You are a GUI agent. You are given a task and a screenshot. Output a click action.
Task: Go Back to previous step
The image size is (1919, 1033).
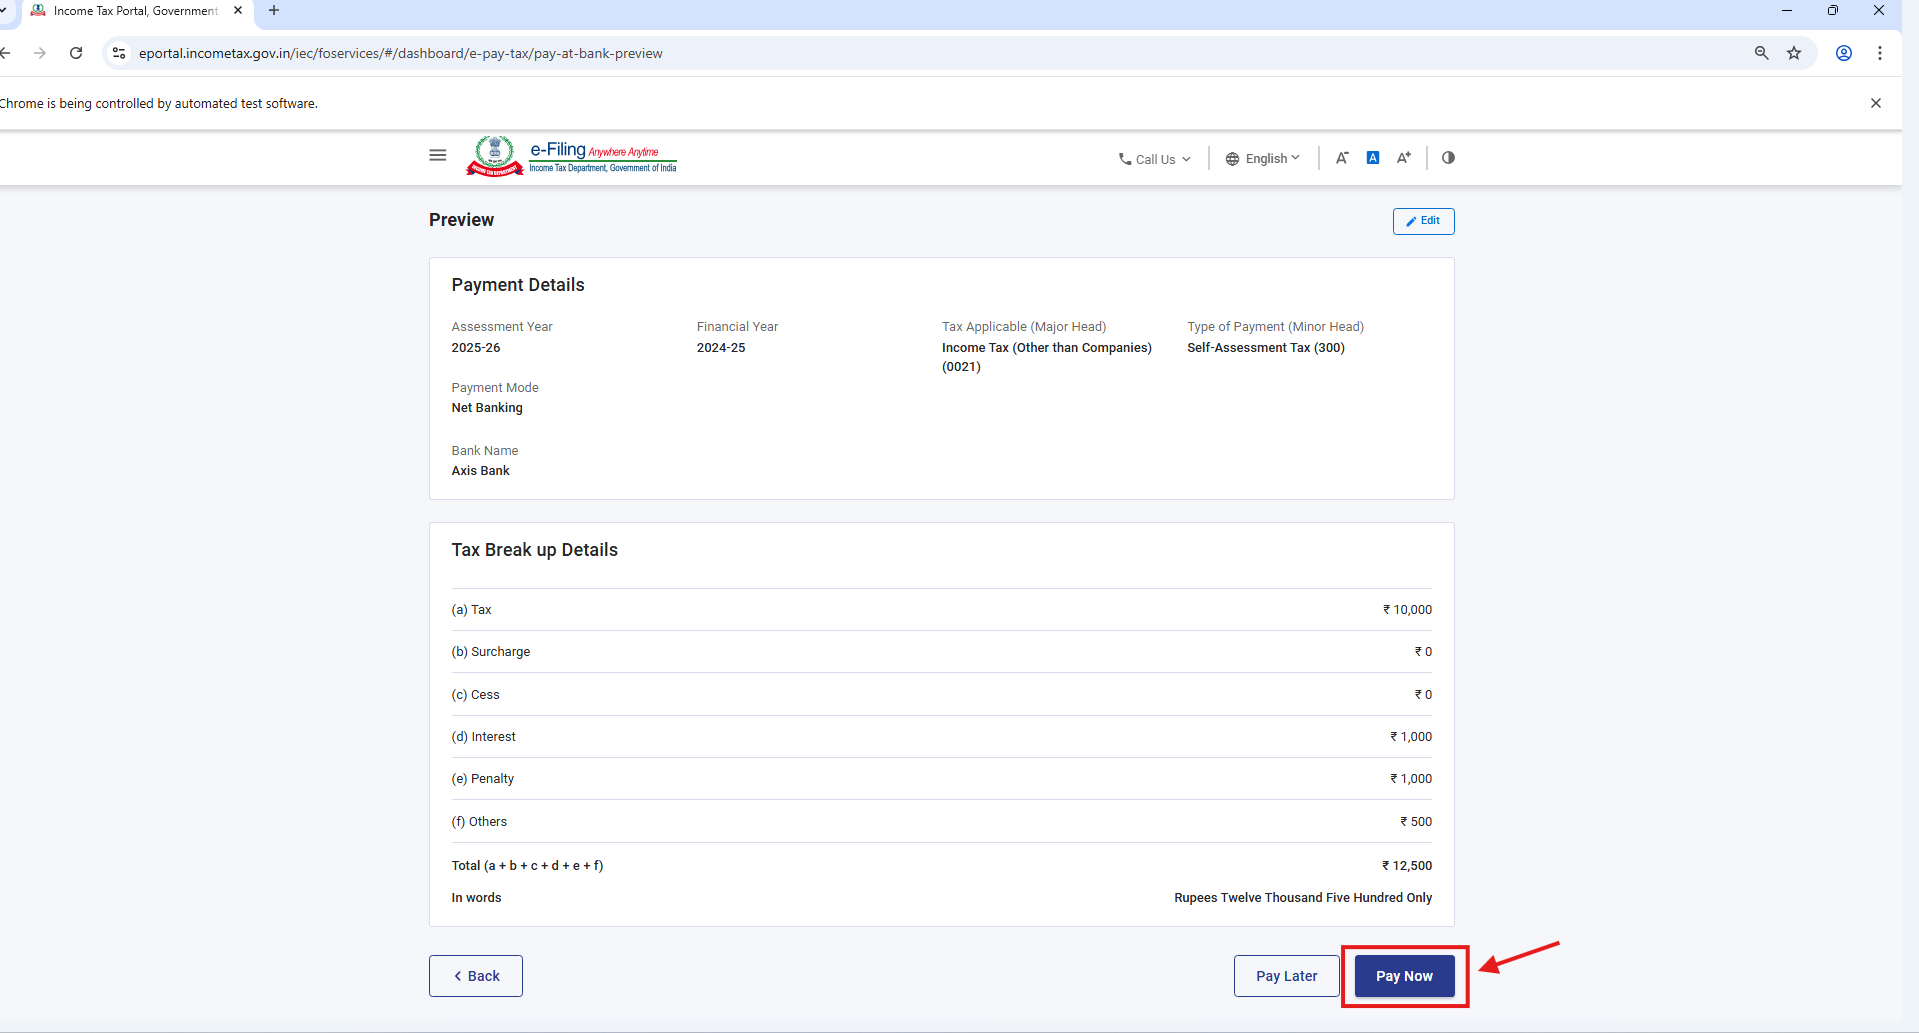point(476,976)
